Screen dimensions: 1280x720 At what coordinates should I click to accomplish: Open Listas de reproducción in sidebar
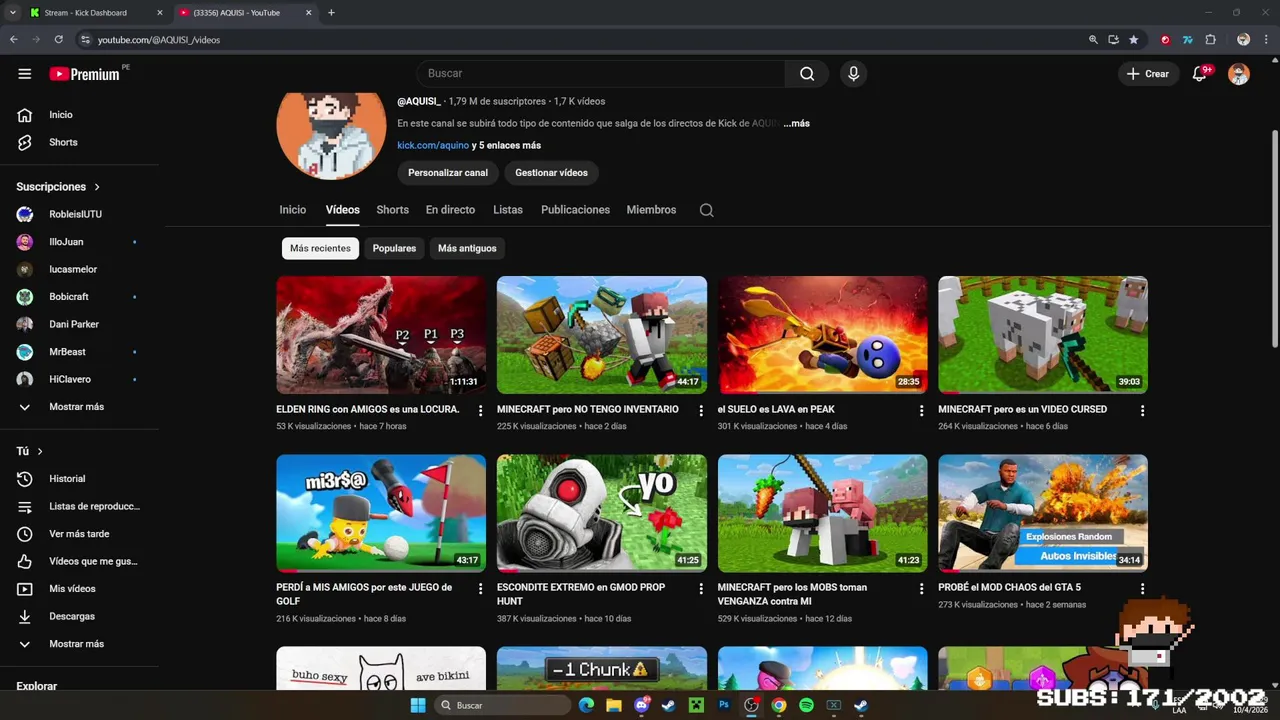coord(80,506)
